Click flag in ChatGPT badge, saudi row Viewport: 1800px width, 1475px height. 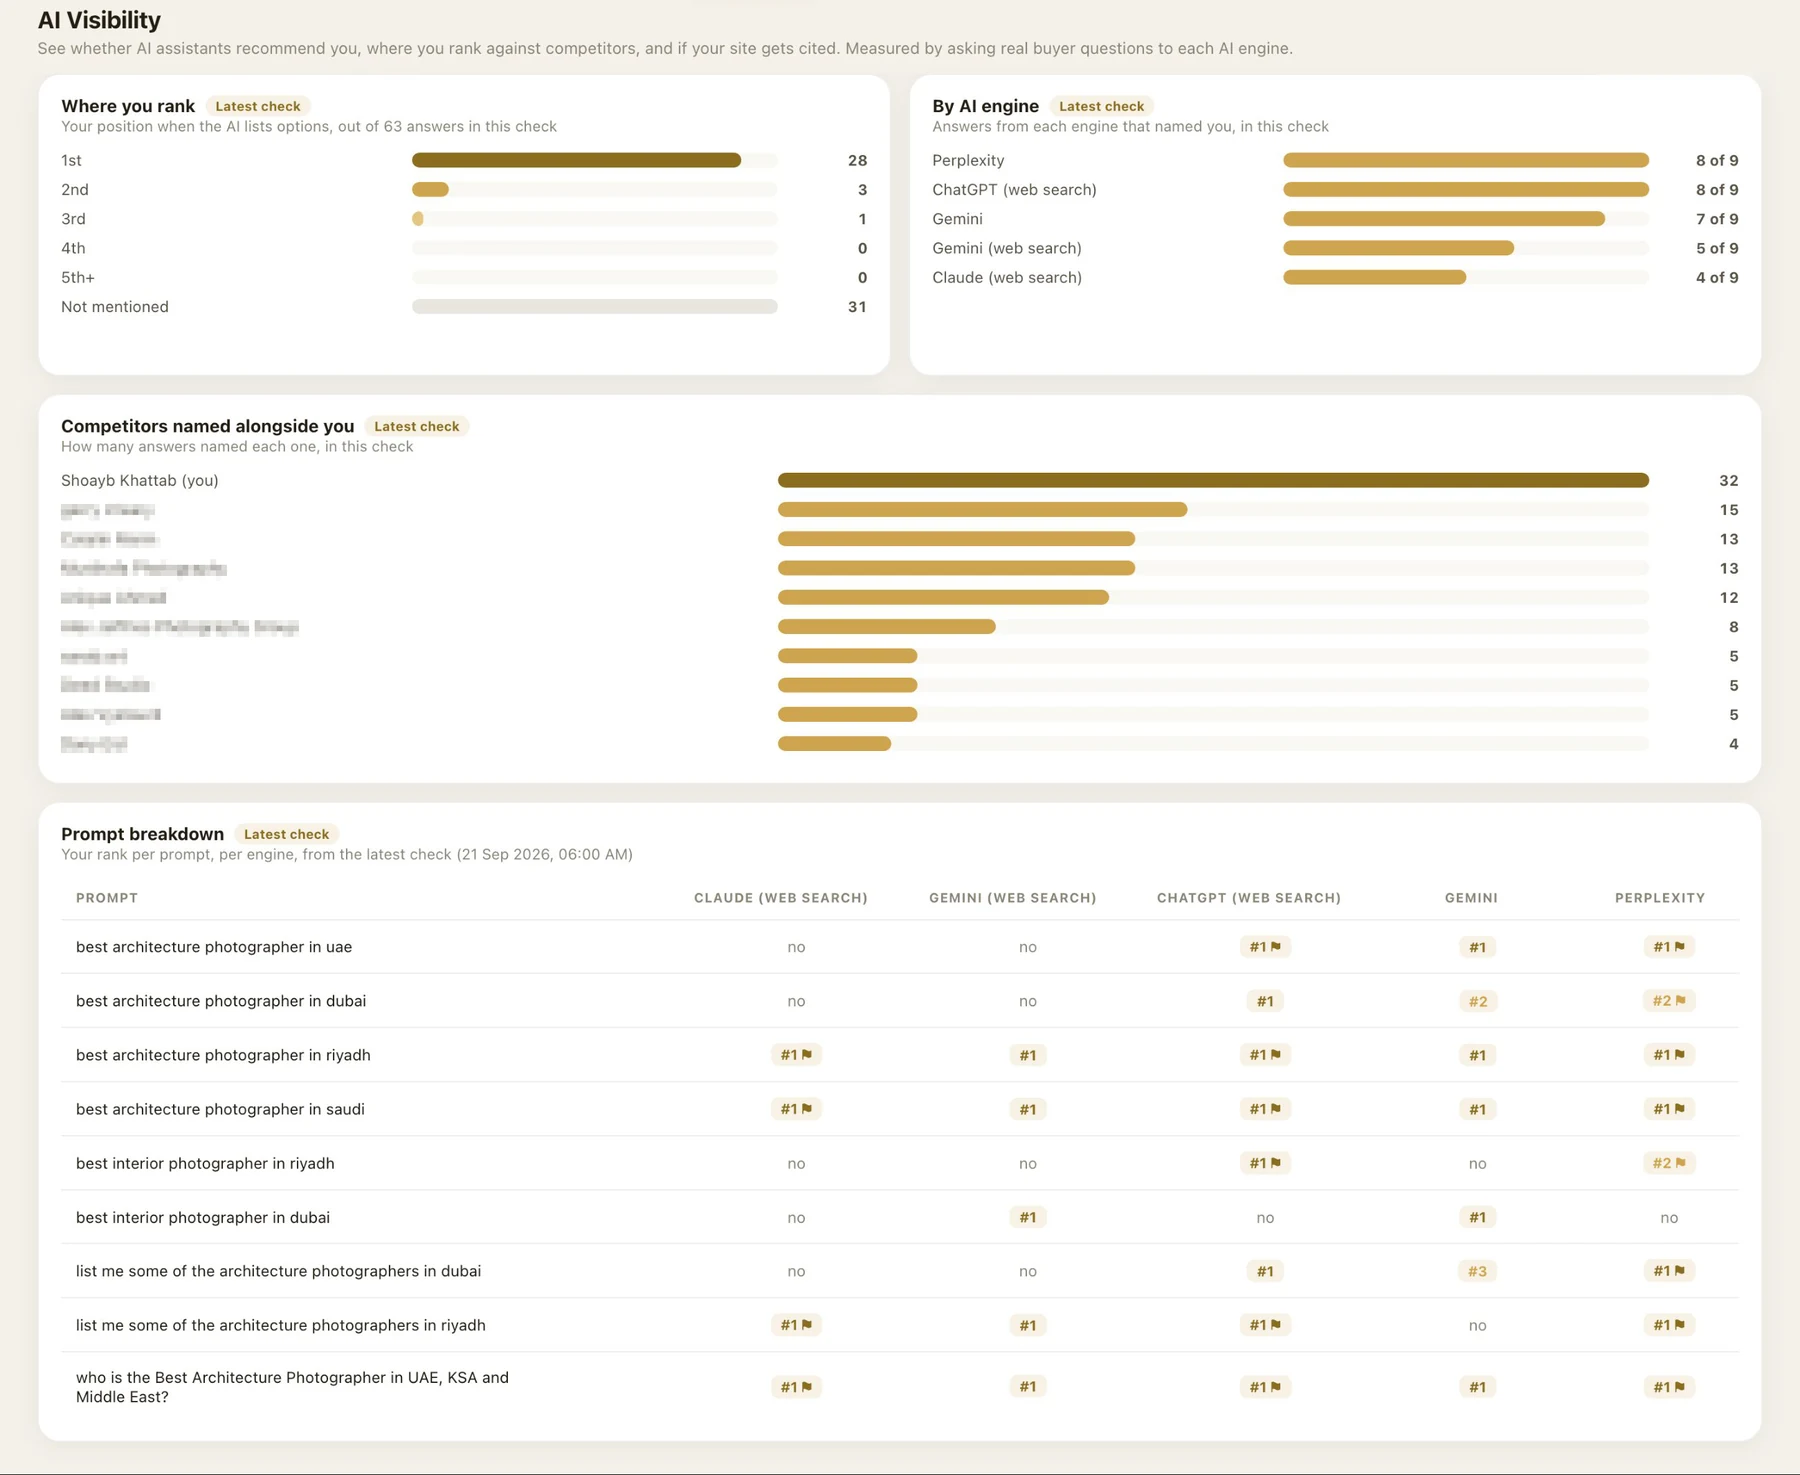coord(1276,1108)
